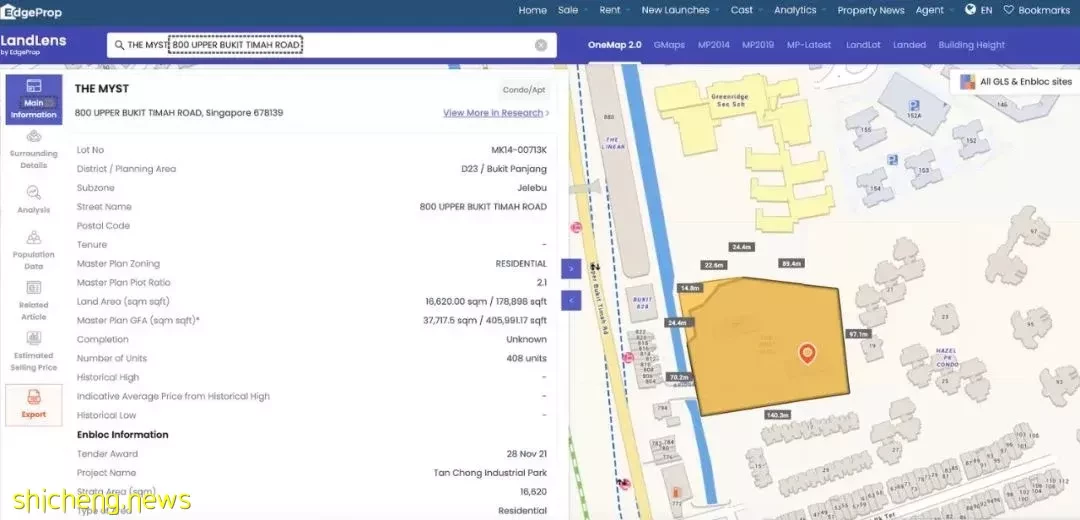Switch to the MP-Latest map tab
Viewport: 1080px width, 520px height.
(x=809, y=45)
